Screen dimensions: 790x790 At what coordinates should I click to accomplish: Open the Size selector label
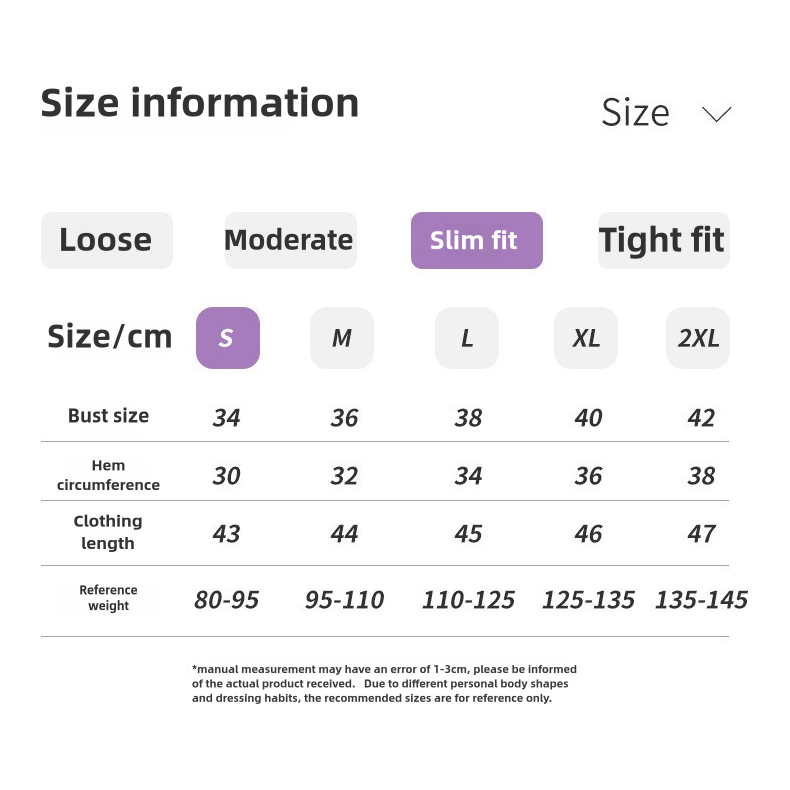(635, 113)
